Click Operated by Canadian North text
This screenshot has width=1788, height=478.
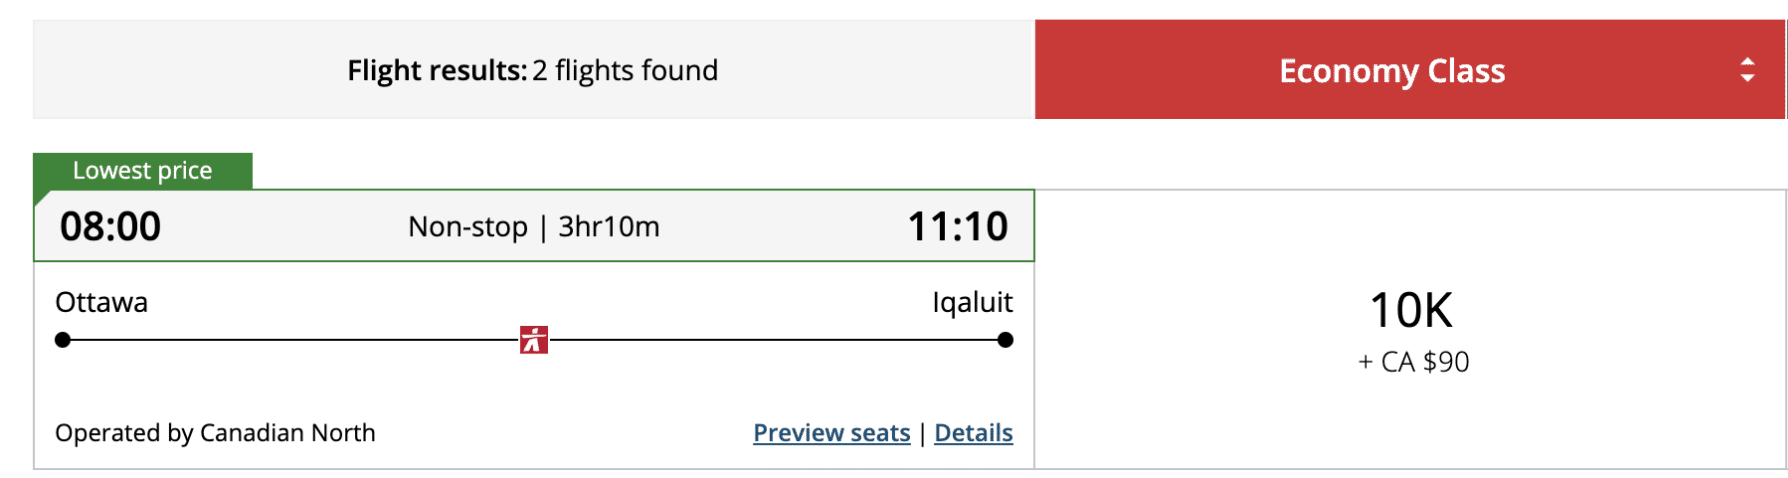tap(215, 433)
